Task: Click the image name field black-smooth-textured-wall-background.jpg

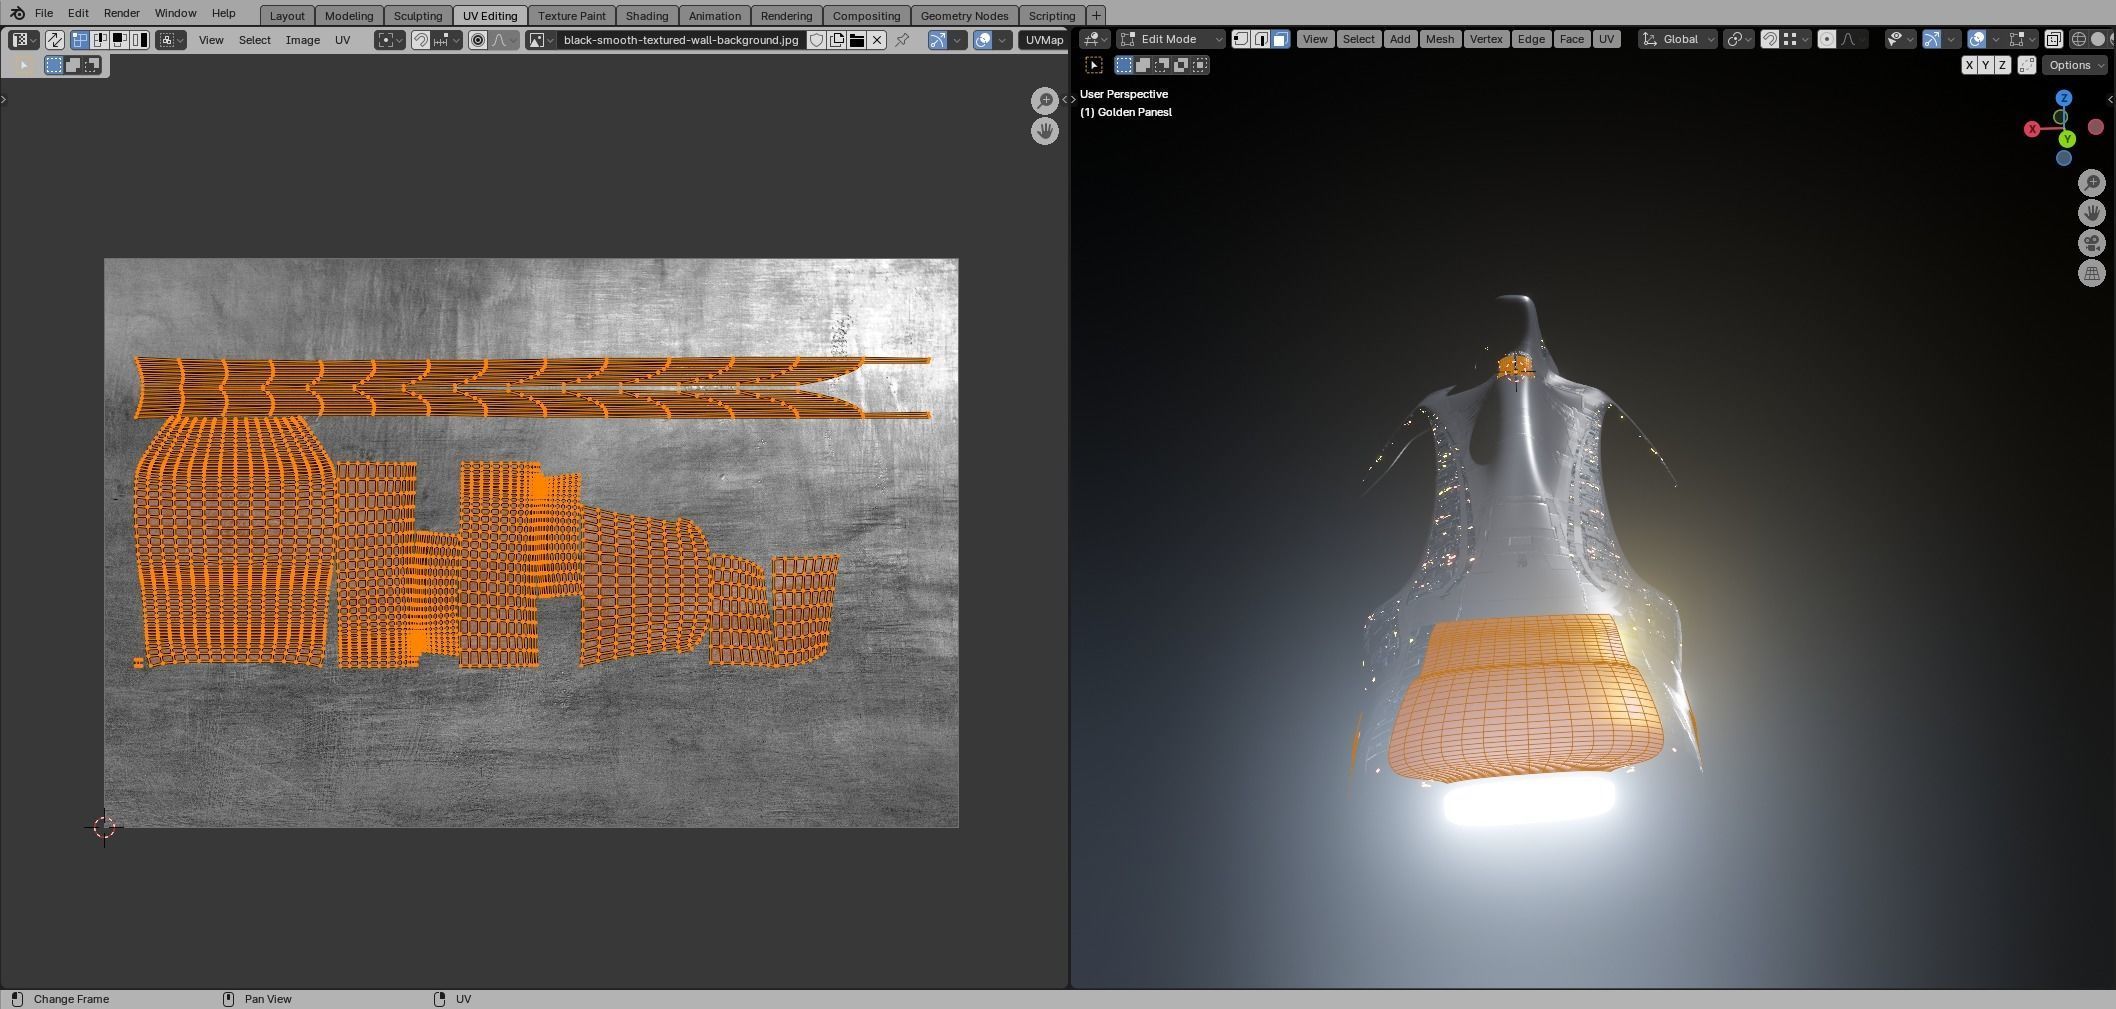Action: (x=681, y=40)
